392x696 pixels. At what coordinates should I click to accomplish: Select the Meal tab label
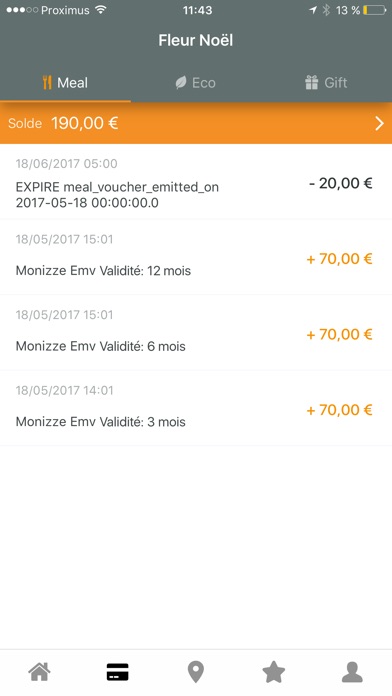pos(72,83)
